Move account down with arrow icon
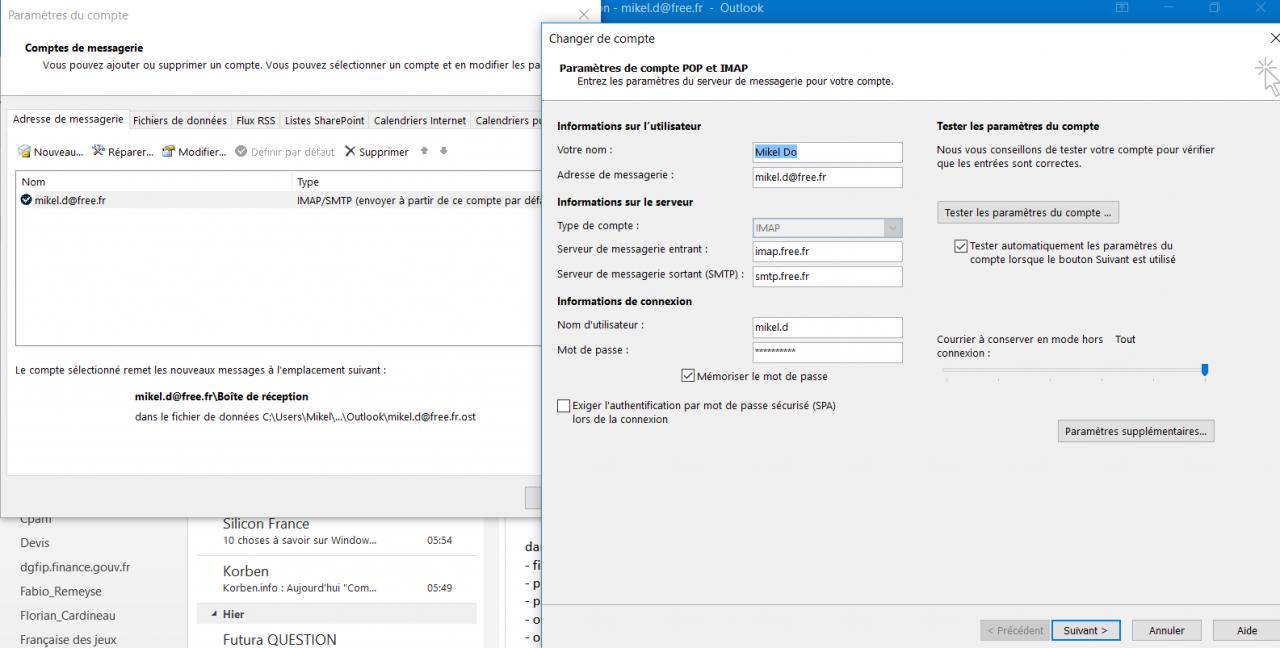 pyautogui.click(x=444, y=151)
